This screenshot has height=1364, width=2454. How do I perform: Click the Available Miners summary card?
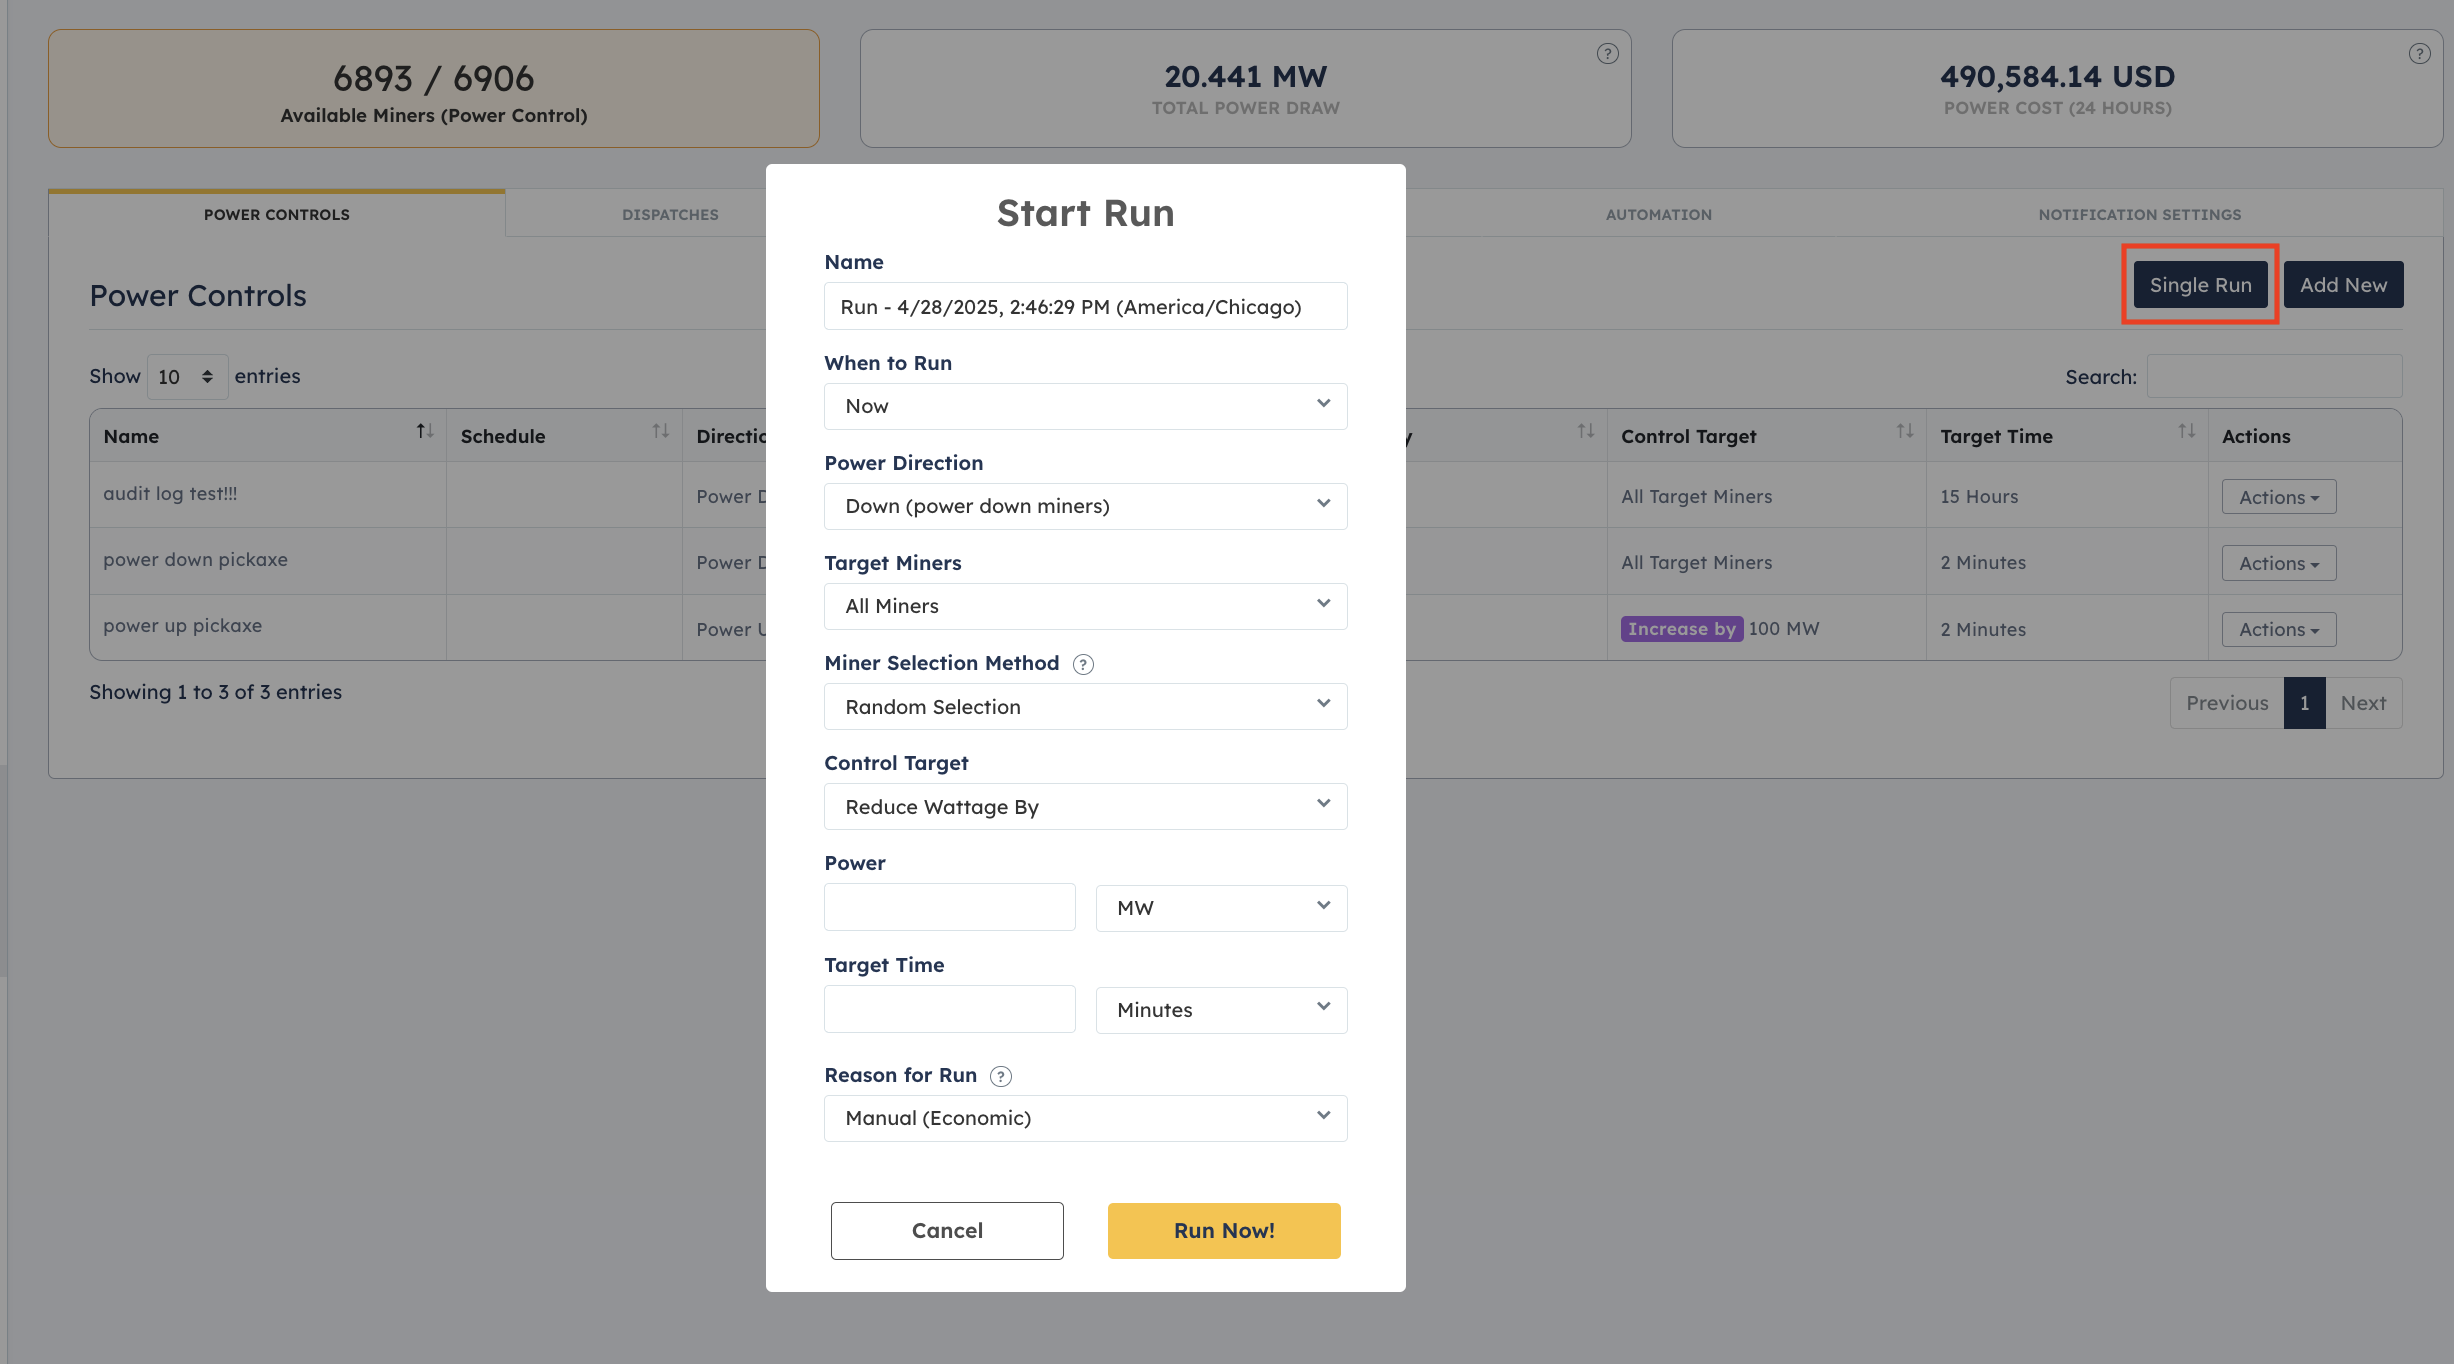click(x=433, y=89)
